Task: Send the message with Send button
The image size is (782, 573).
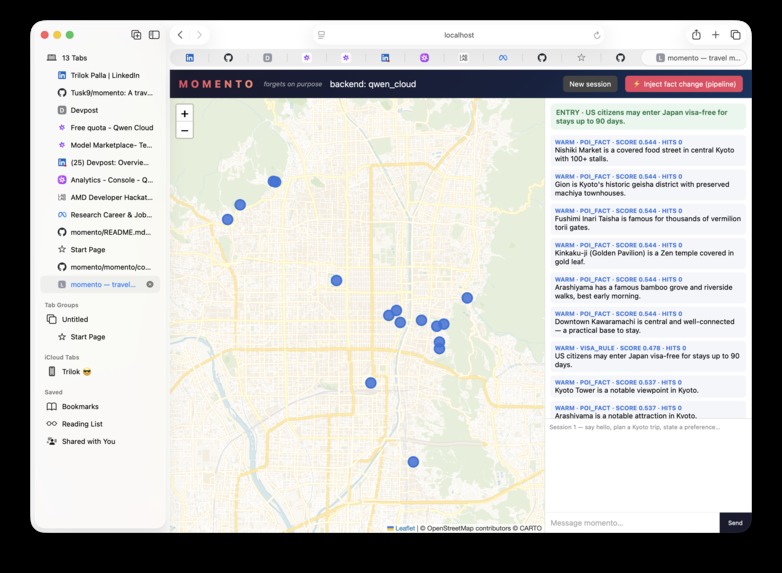Action: [x=735, y=523]
